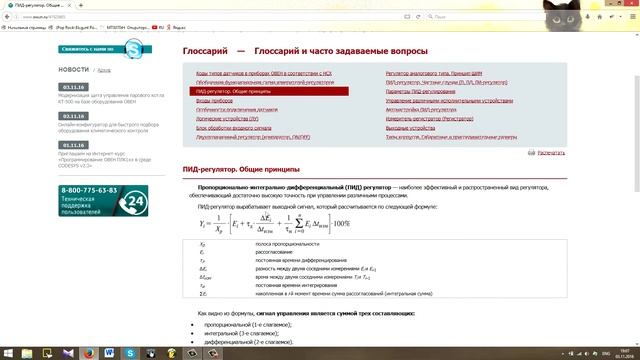This screenshot has height=360, width=640.
Task: Click the taskbar clock and date
Action: pos(625,353)
